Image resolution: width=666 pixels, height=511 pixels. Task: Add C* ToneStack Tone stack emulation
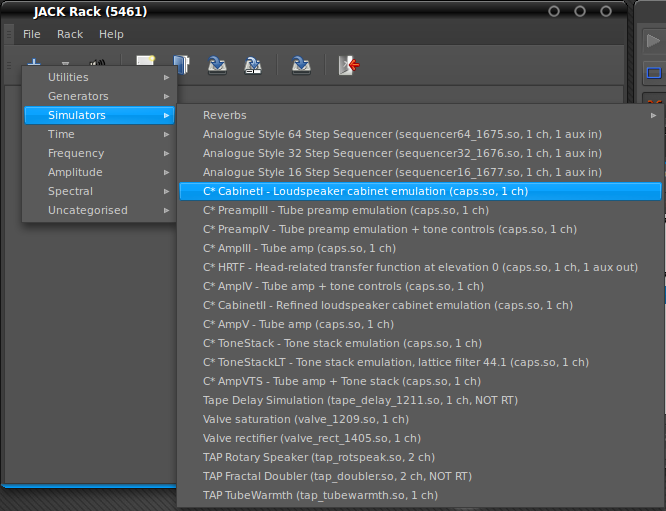[420, 343]
